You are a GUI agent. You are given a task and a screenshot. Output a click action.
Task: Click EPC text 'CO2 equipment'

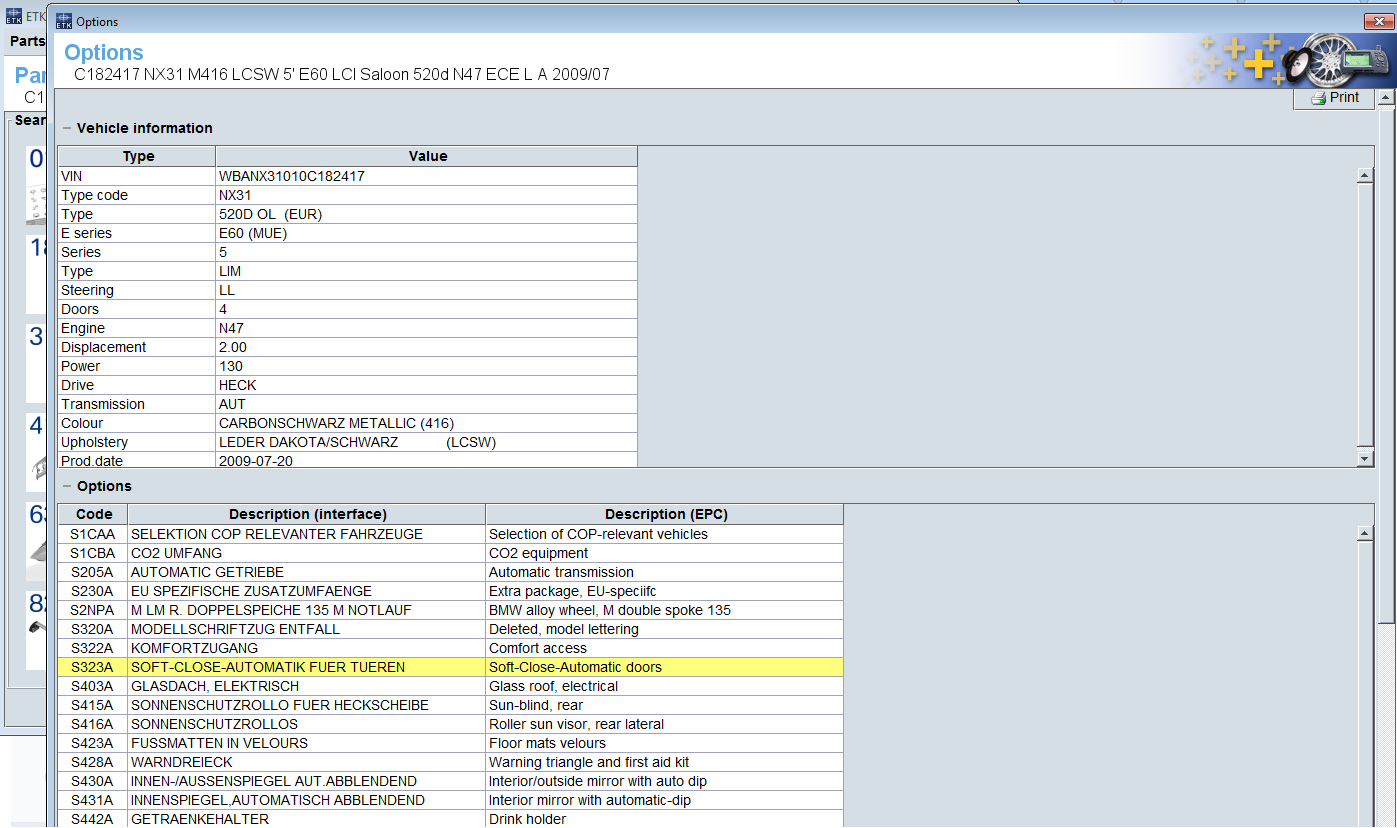[x=538, y=553]
